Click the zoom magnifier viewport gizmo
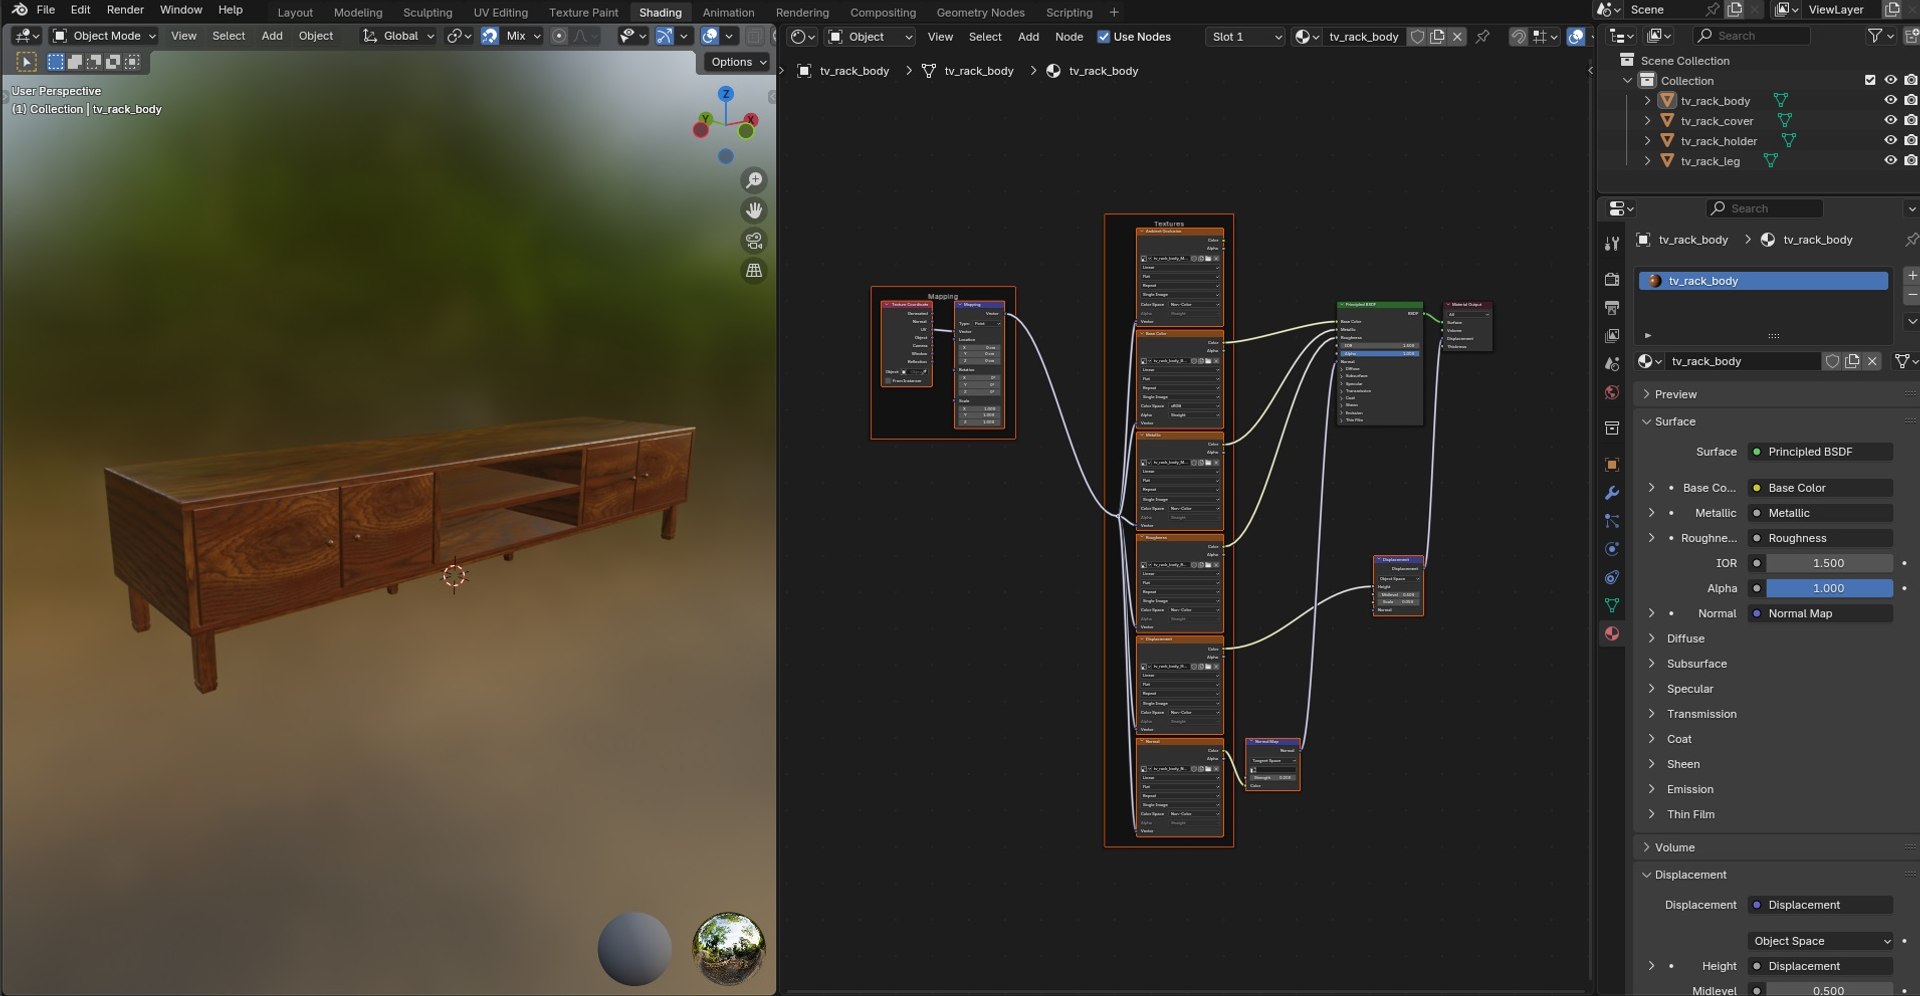This screenshot has height=996, width=1920. [754, 180]
